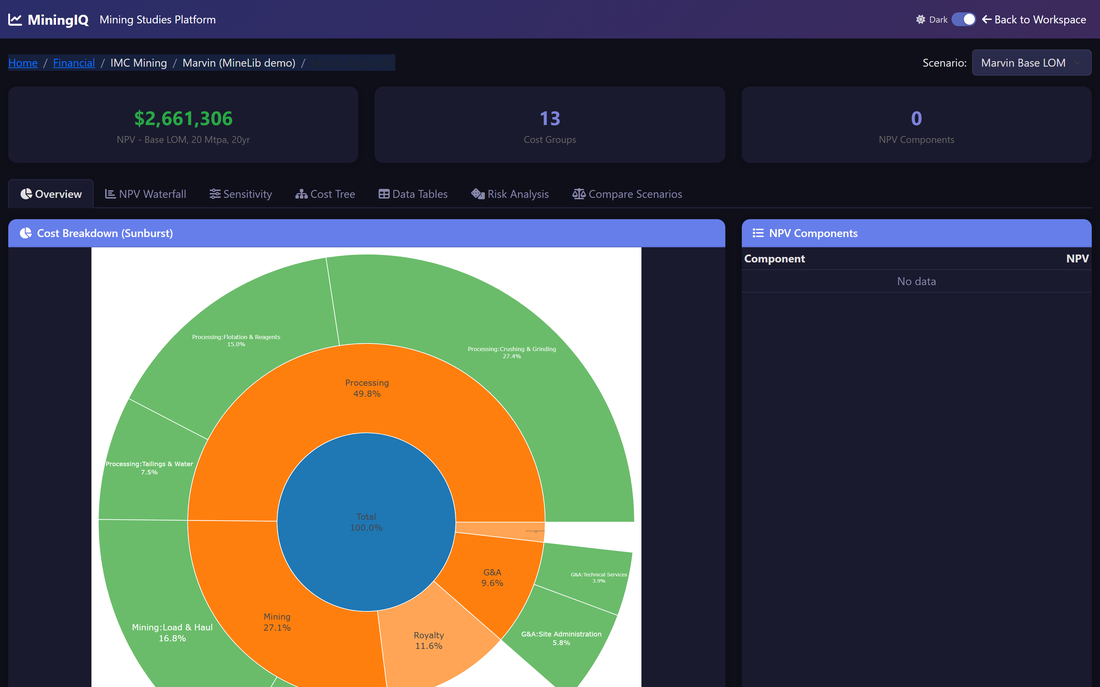The width and height of the screenshot is (1100, 687).
Task: Click the 0 NPV Components card
Action: click(x=916, y=125)
